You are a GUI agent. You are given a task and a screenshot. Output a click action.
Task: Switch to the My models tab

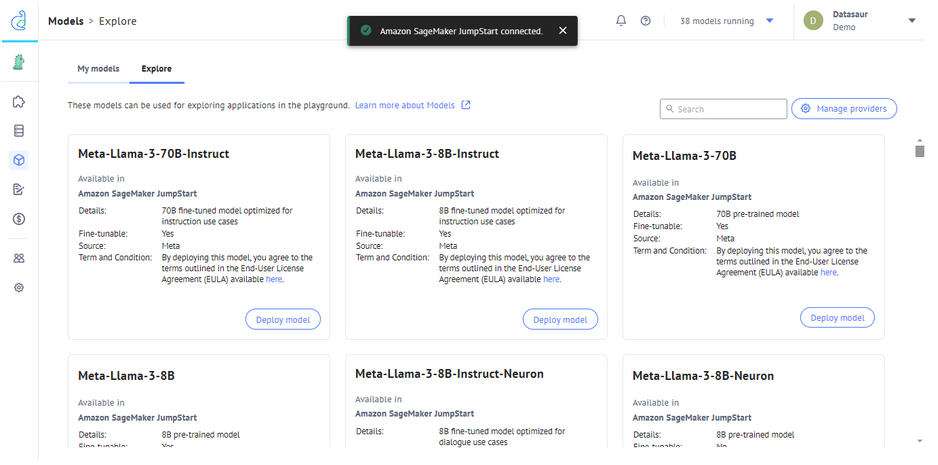coord(98,69)
